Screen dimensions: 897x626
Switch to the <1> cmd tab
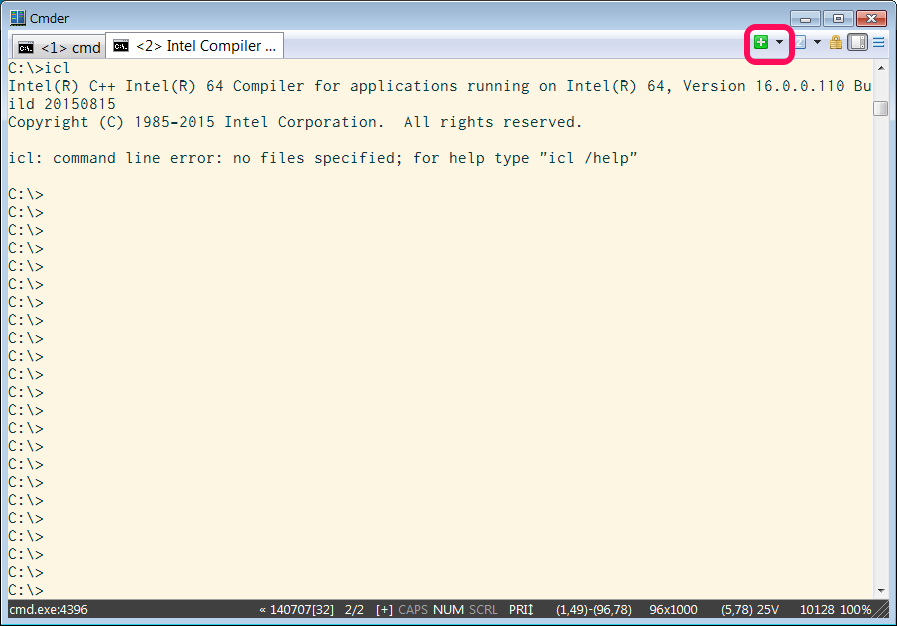point(59,47)
